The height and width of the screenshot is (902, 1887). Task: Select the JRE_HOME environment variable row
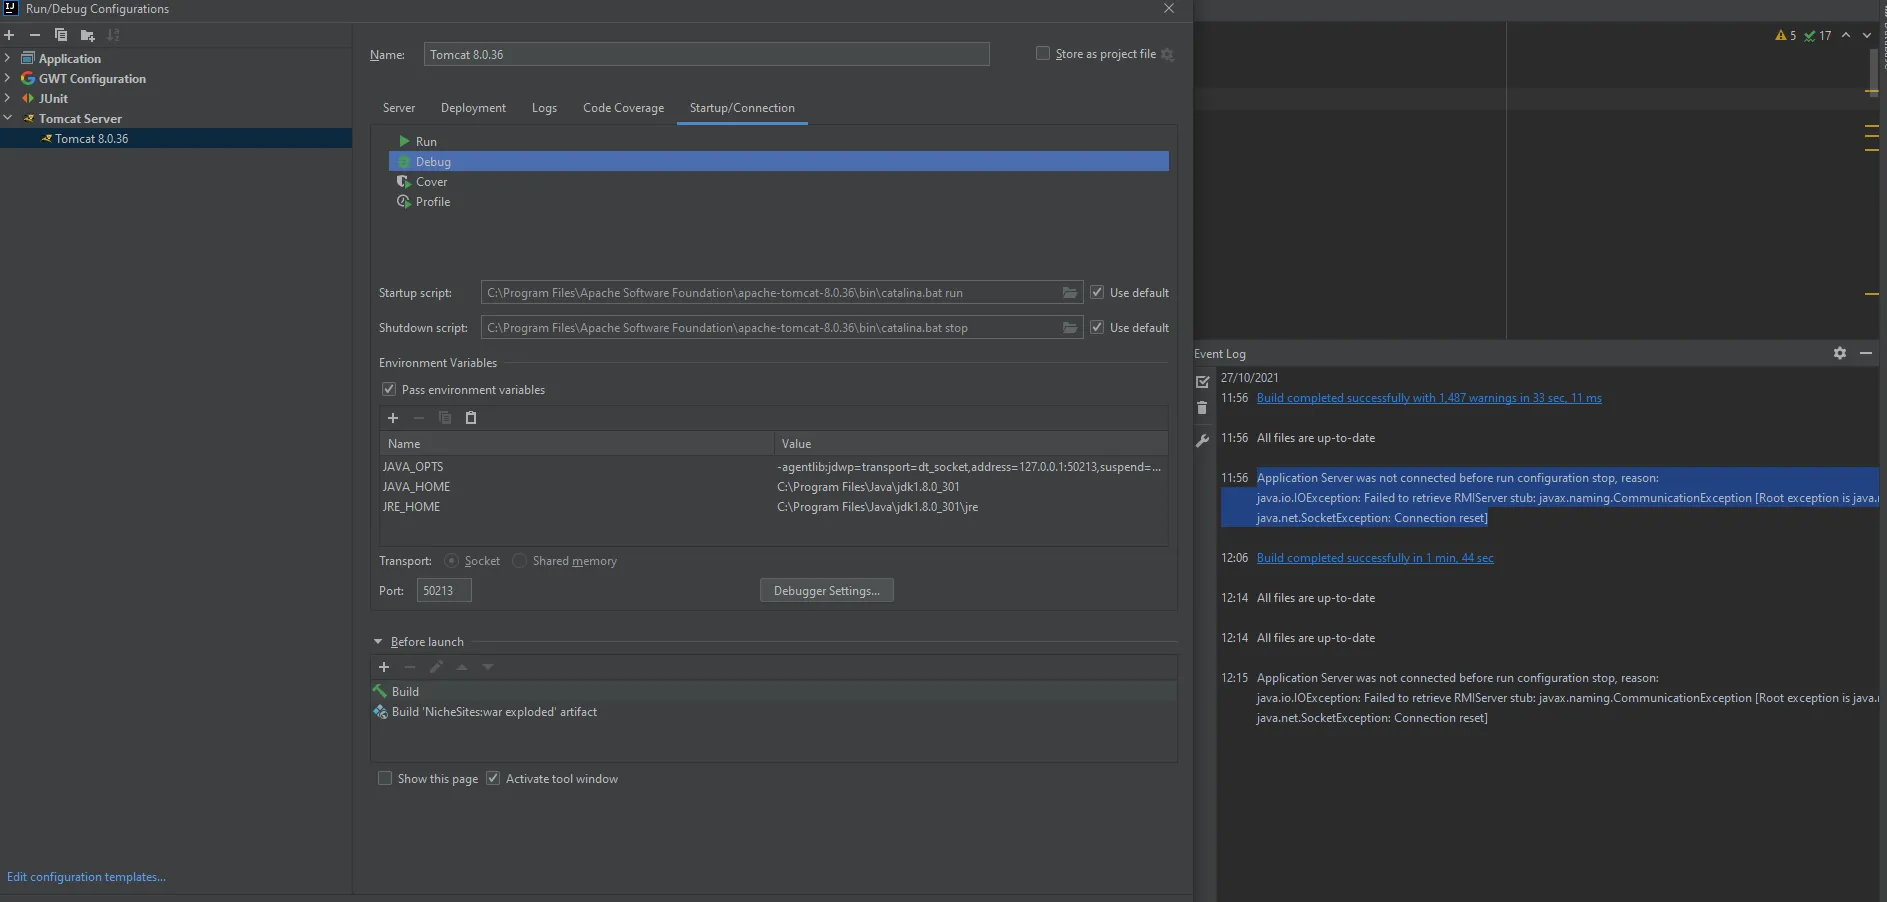click(773, 507)
